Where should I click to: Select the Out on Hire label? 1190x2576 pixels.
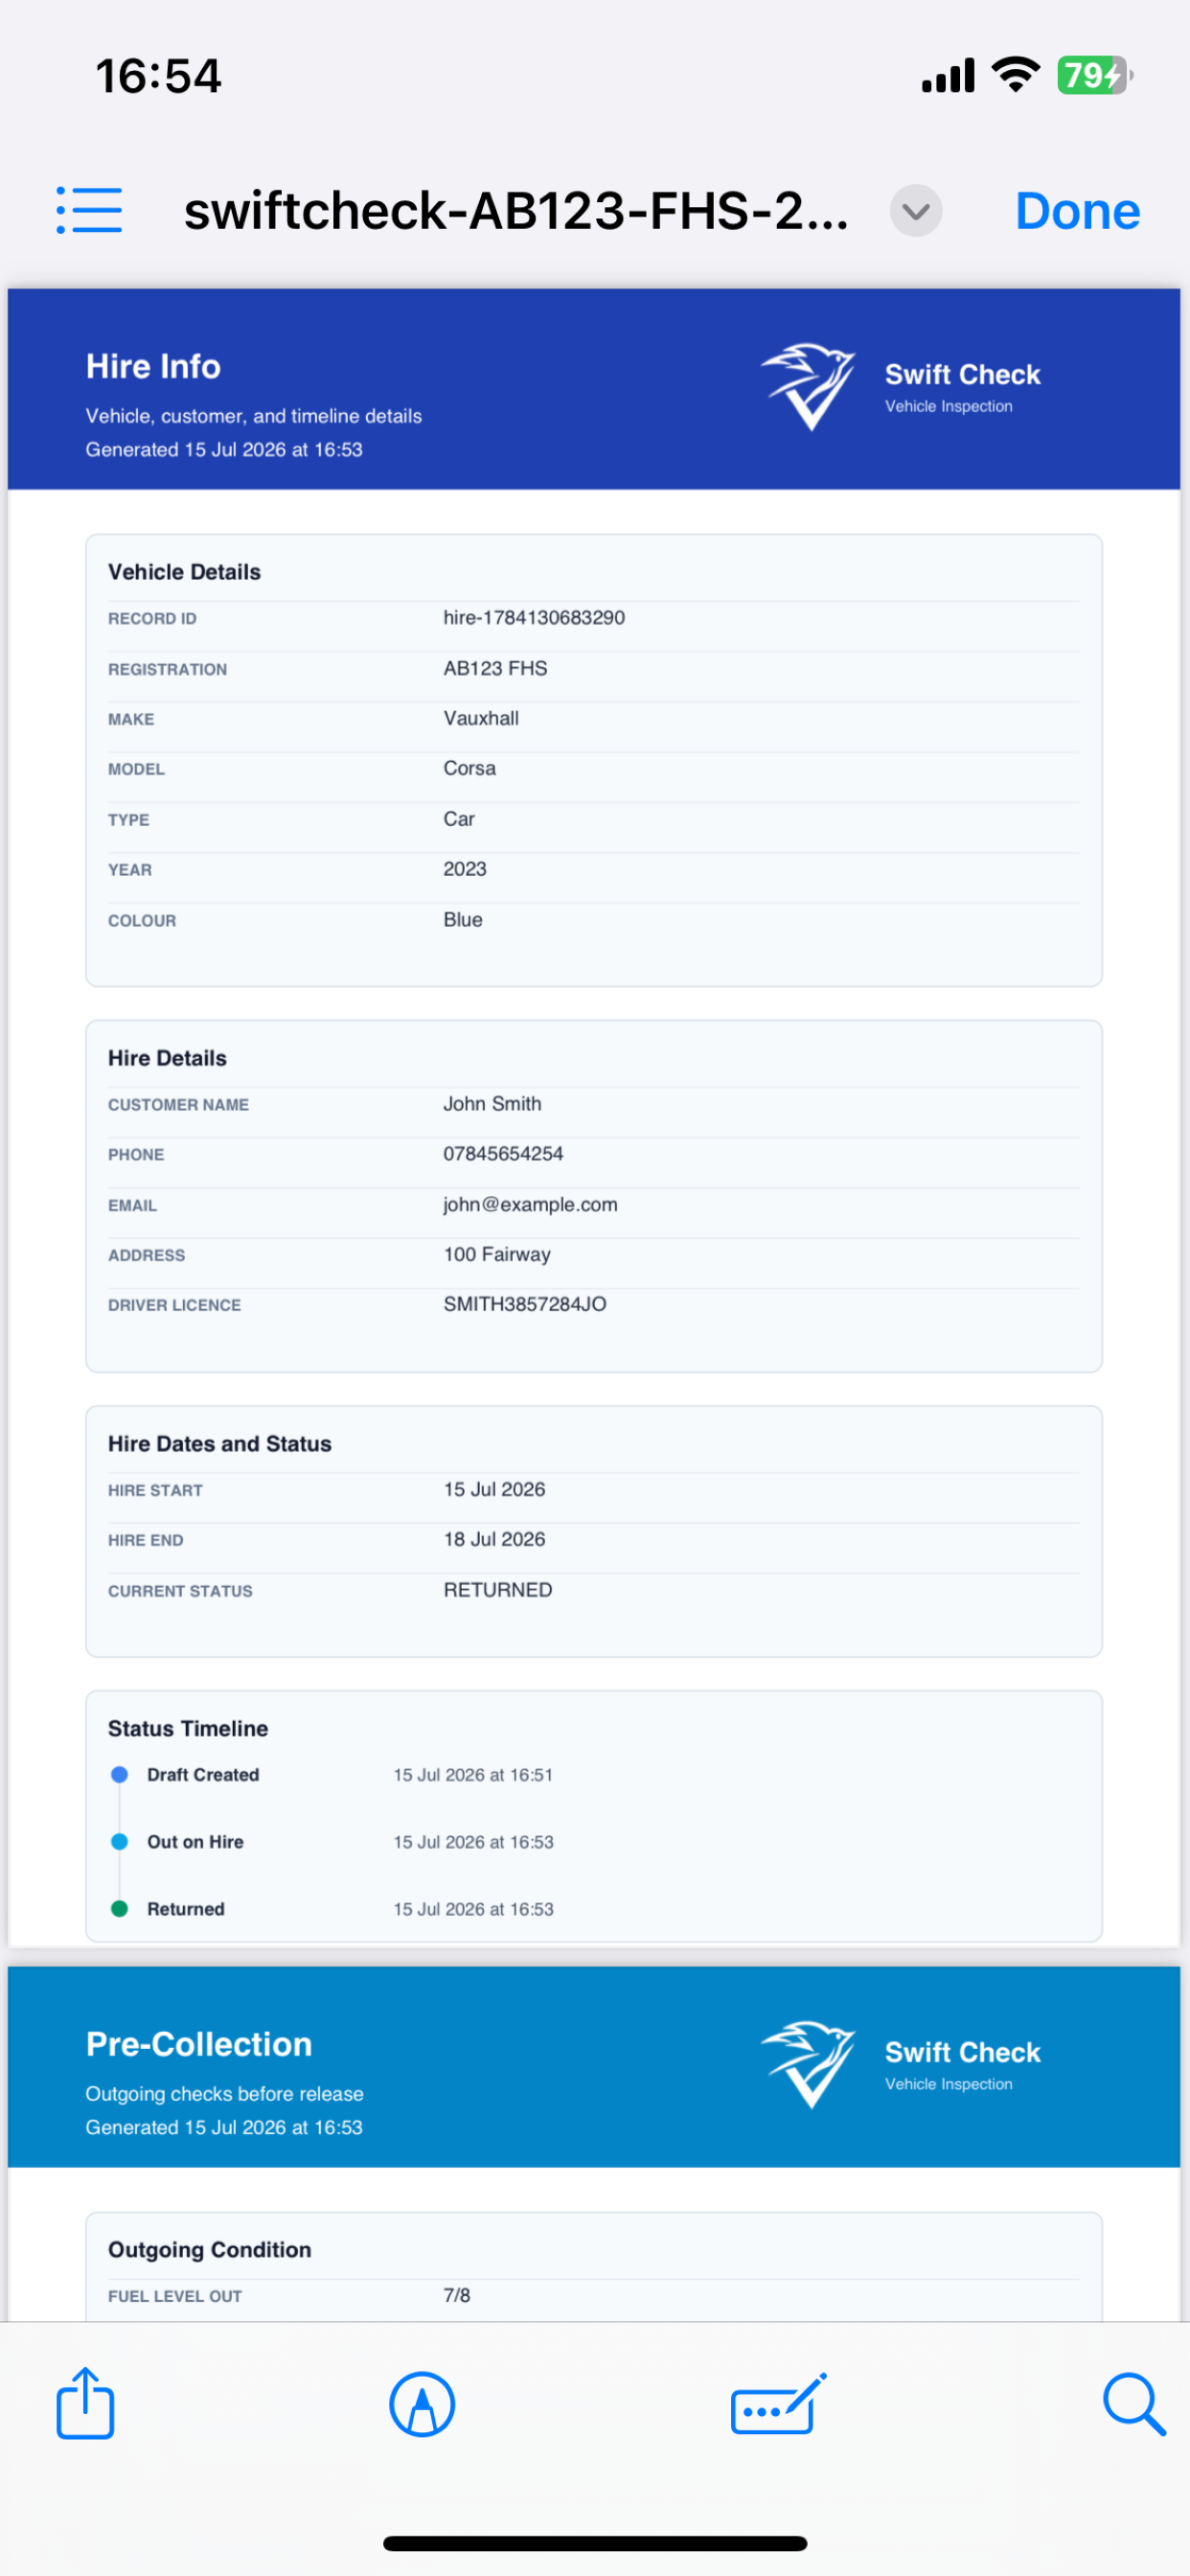tap(195, 1842)
